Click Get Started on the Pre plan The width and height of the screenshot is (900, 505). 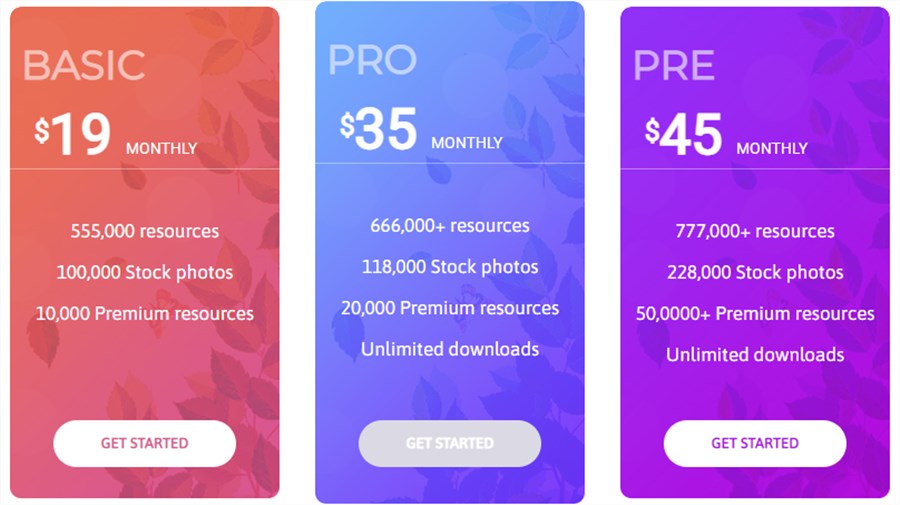coord(755,443)
